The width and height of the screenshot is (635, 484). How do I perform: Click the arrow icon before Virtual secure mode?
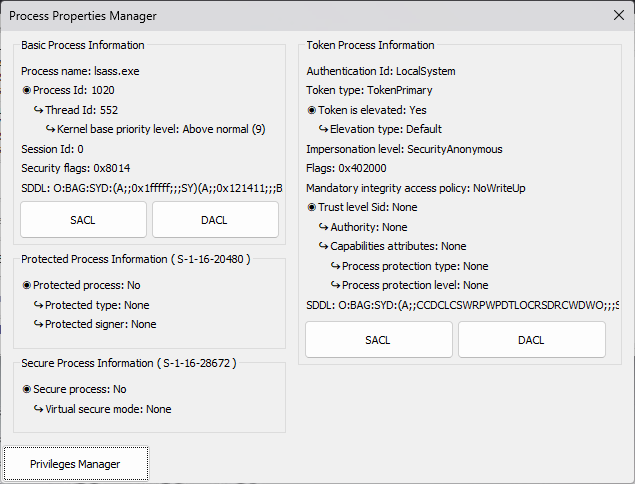pyautogui.click(x=38, y=409)
